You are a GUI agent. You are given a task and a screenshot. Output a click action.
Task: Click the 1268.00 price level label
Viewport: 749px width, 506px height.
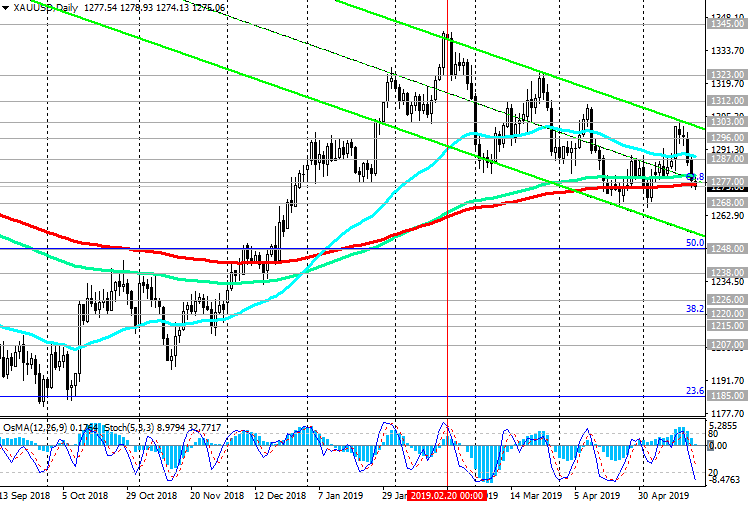tap(727, 203)
